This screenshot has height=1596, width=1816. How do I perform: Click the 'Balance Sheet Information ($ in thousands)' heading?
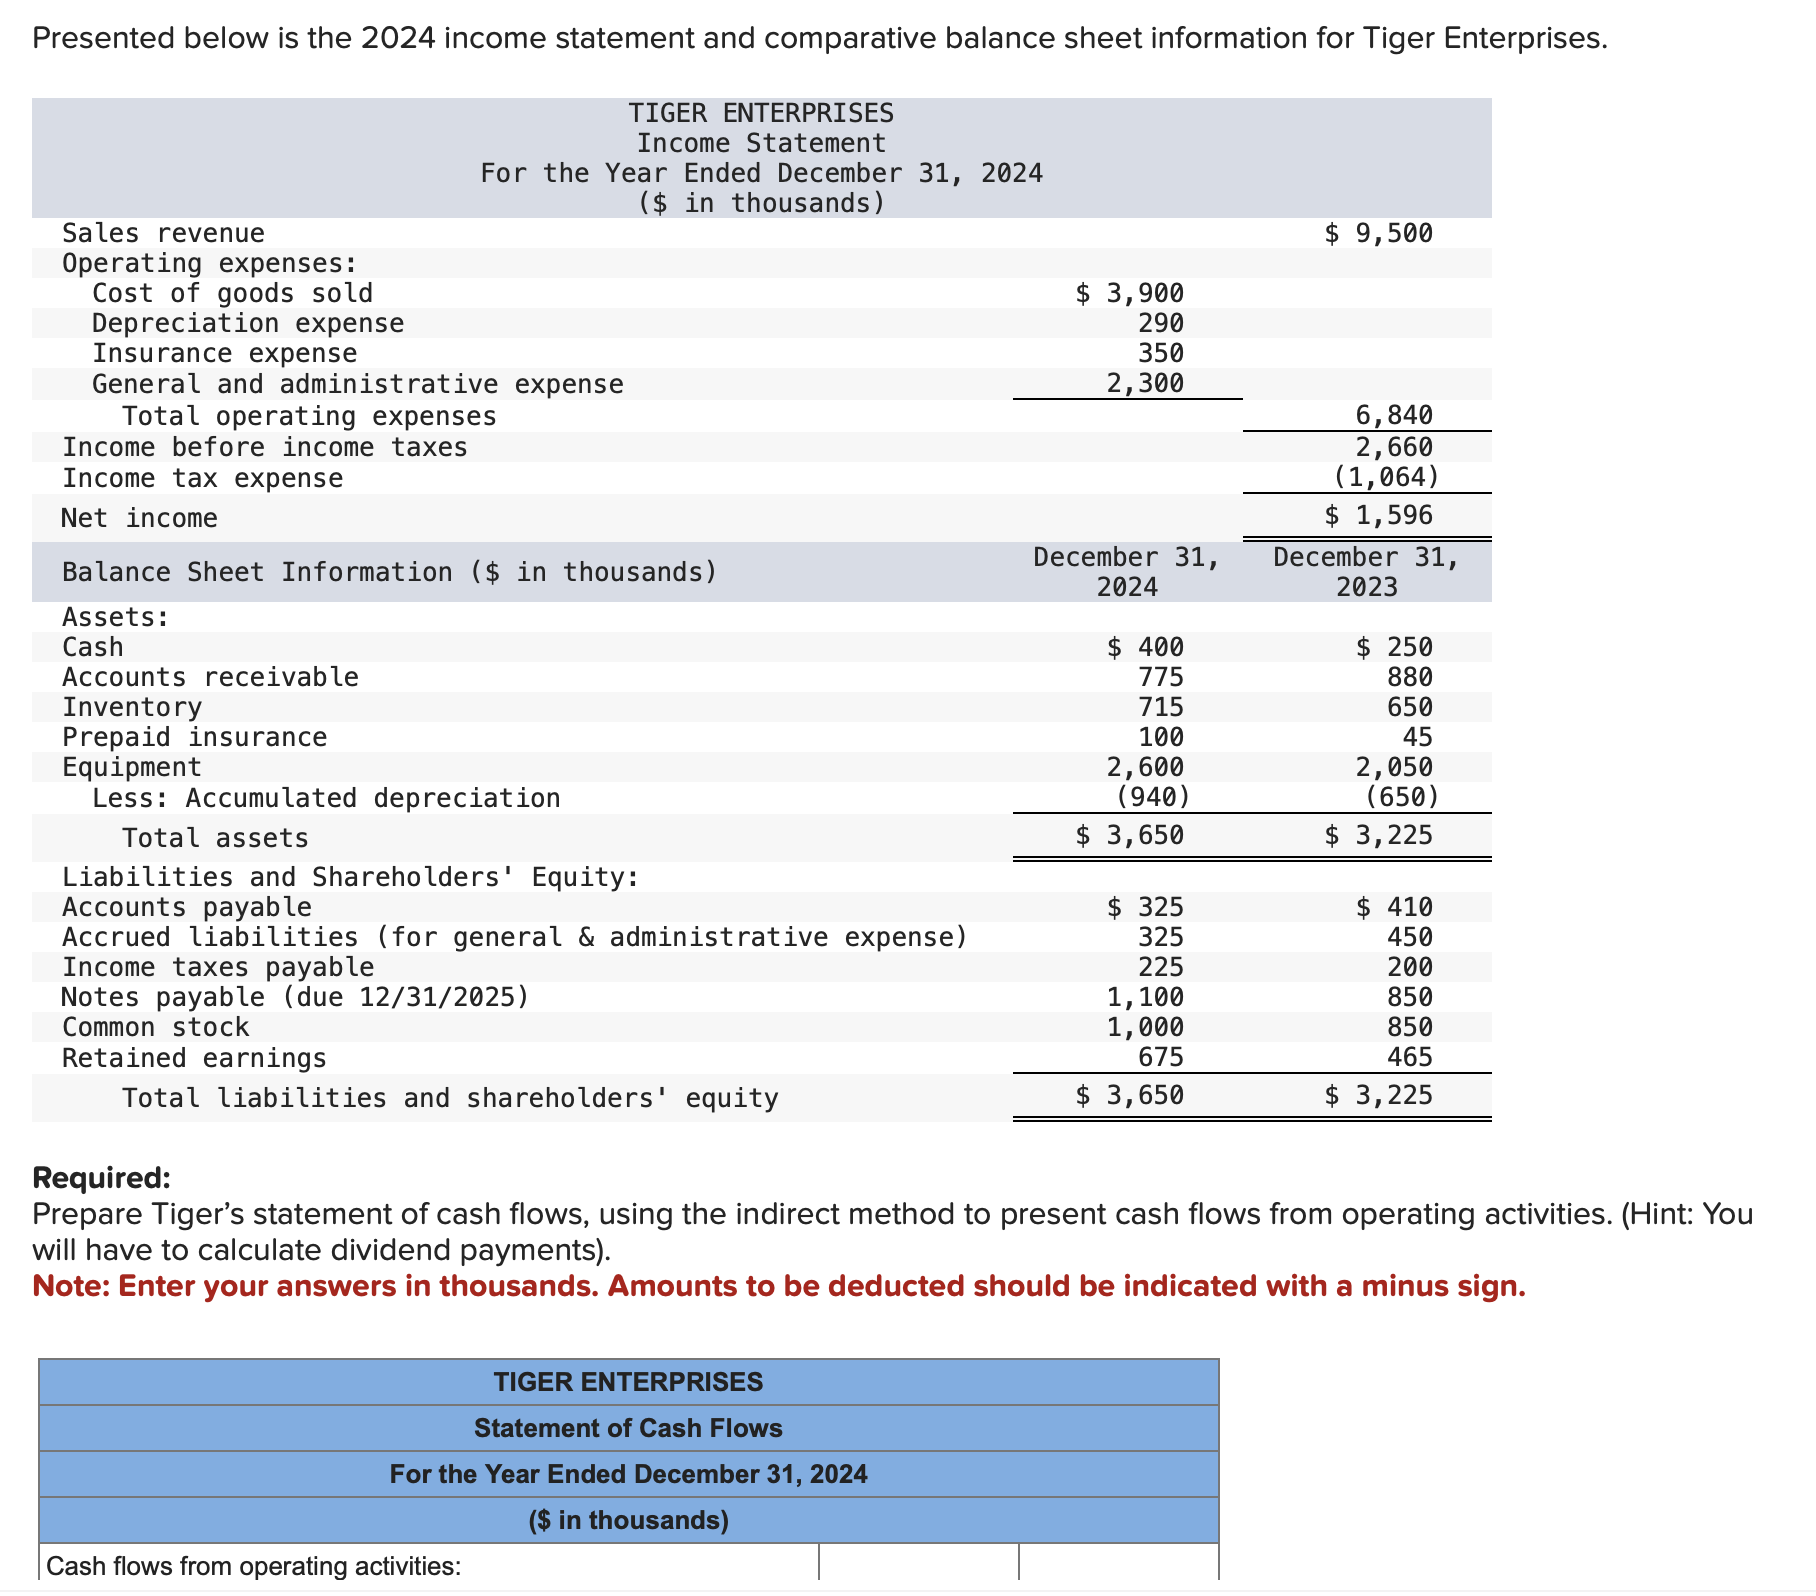pyautogui.click(x=390, y=572)
